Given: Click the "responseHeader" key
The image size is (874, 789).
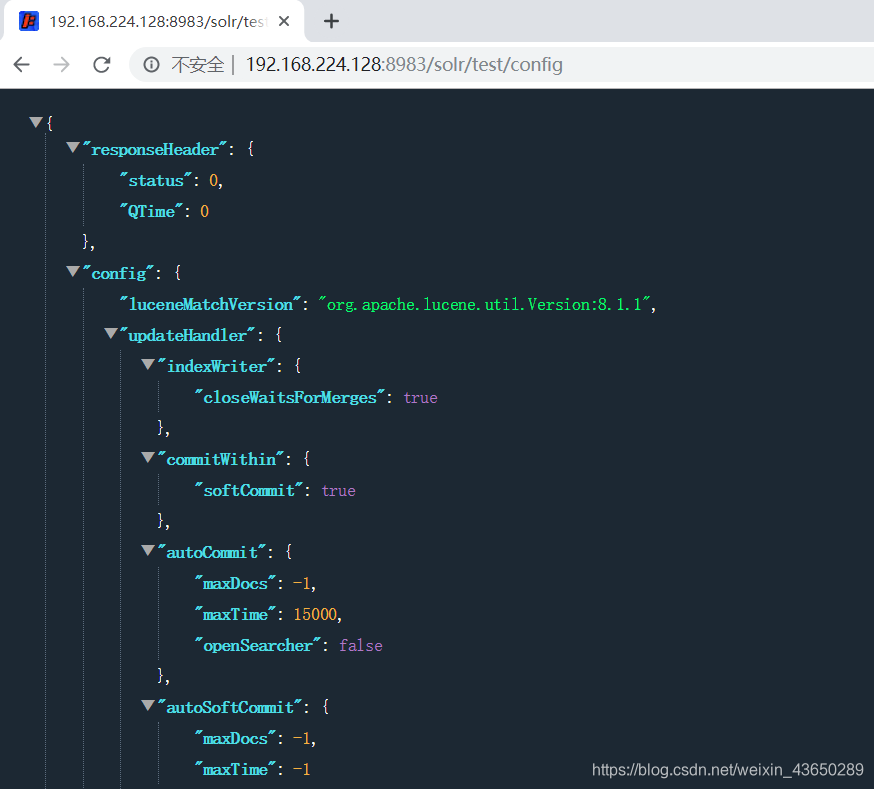Looking at the screenshot, I should 155,149.
